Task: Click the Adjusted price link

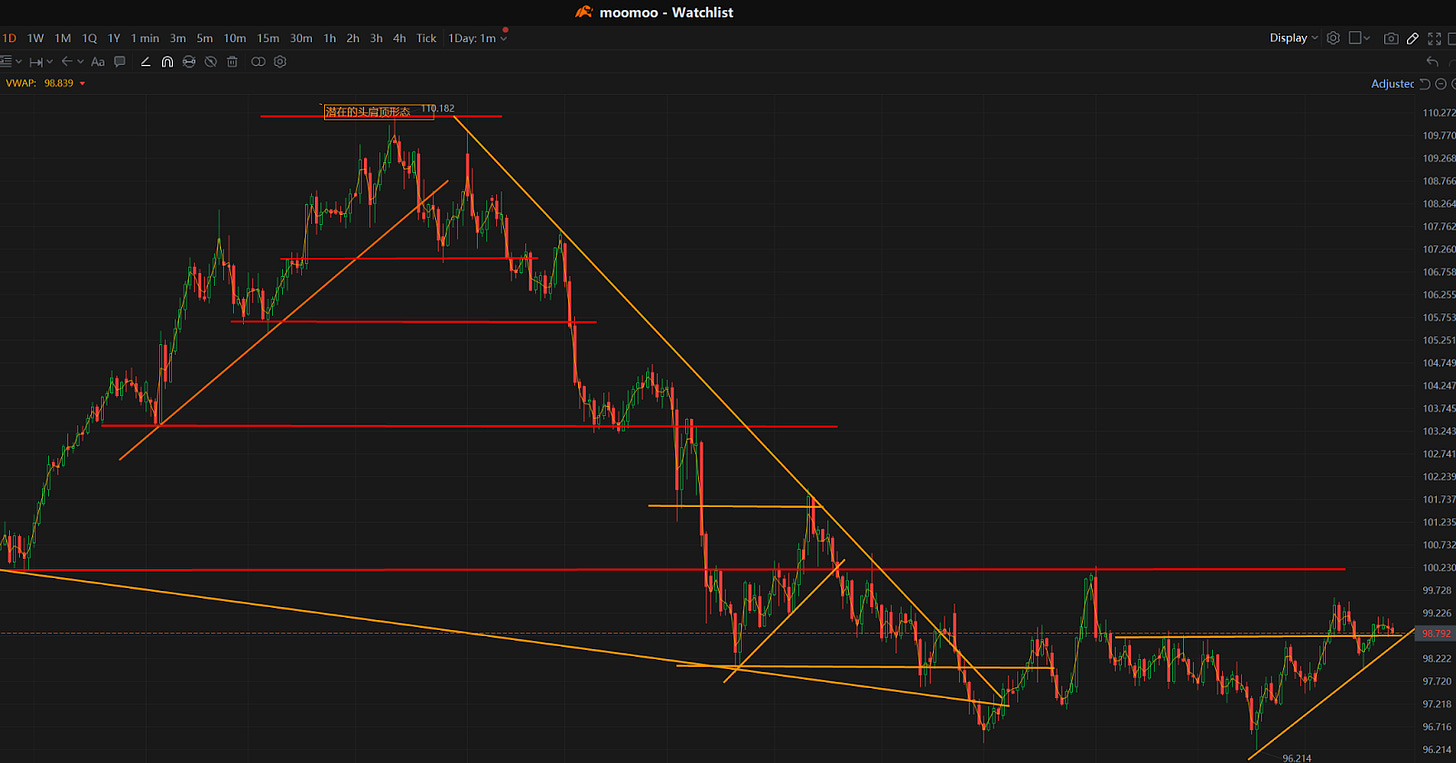Action: point(1393,84)
